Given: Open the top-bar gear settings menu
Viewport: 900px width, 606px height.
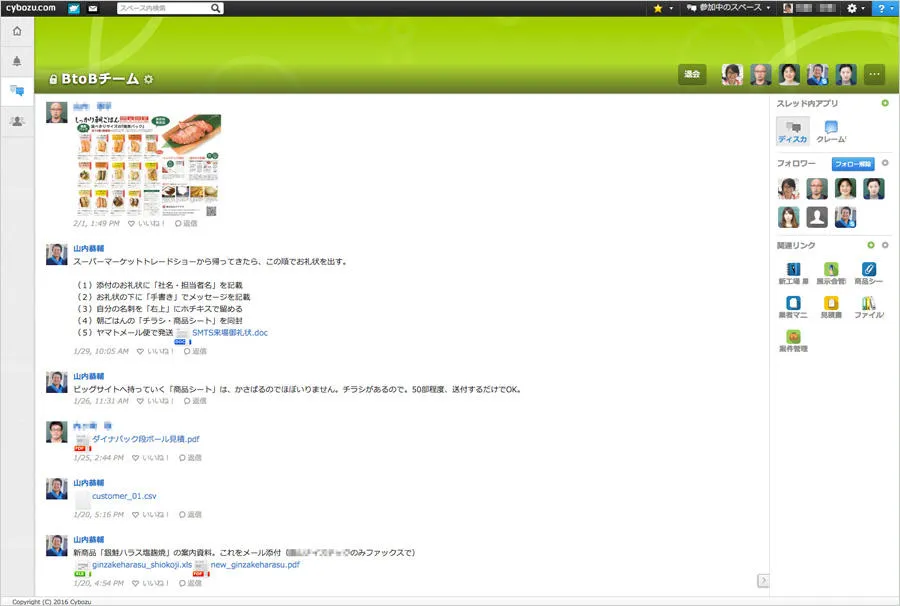Looking at the screenshot, I should (855, 8).
